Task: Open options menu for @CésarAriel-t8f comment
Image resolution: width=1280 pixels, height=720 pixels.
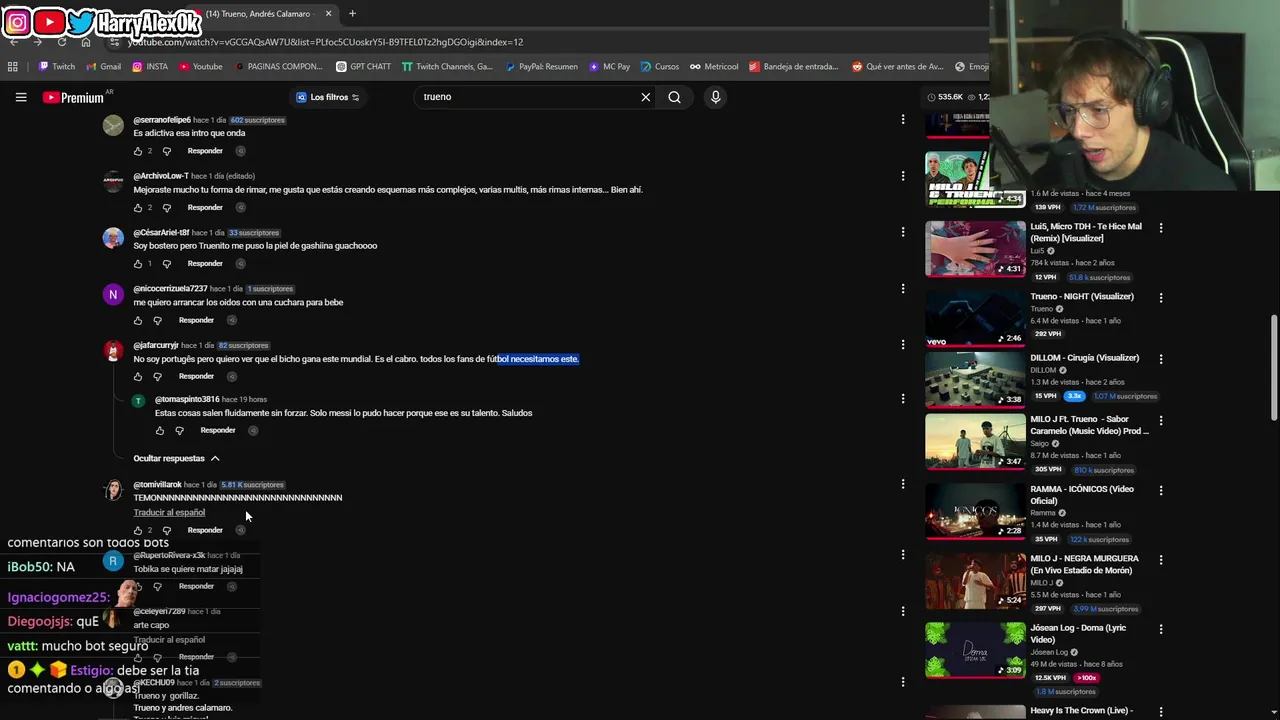Action: [x=903, y=232]
